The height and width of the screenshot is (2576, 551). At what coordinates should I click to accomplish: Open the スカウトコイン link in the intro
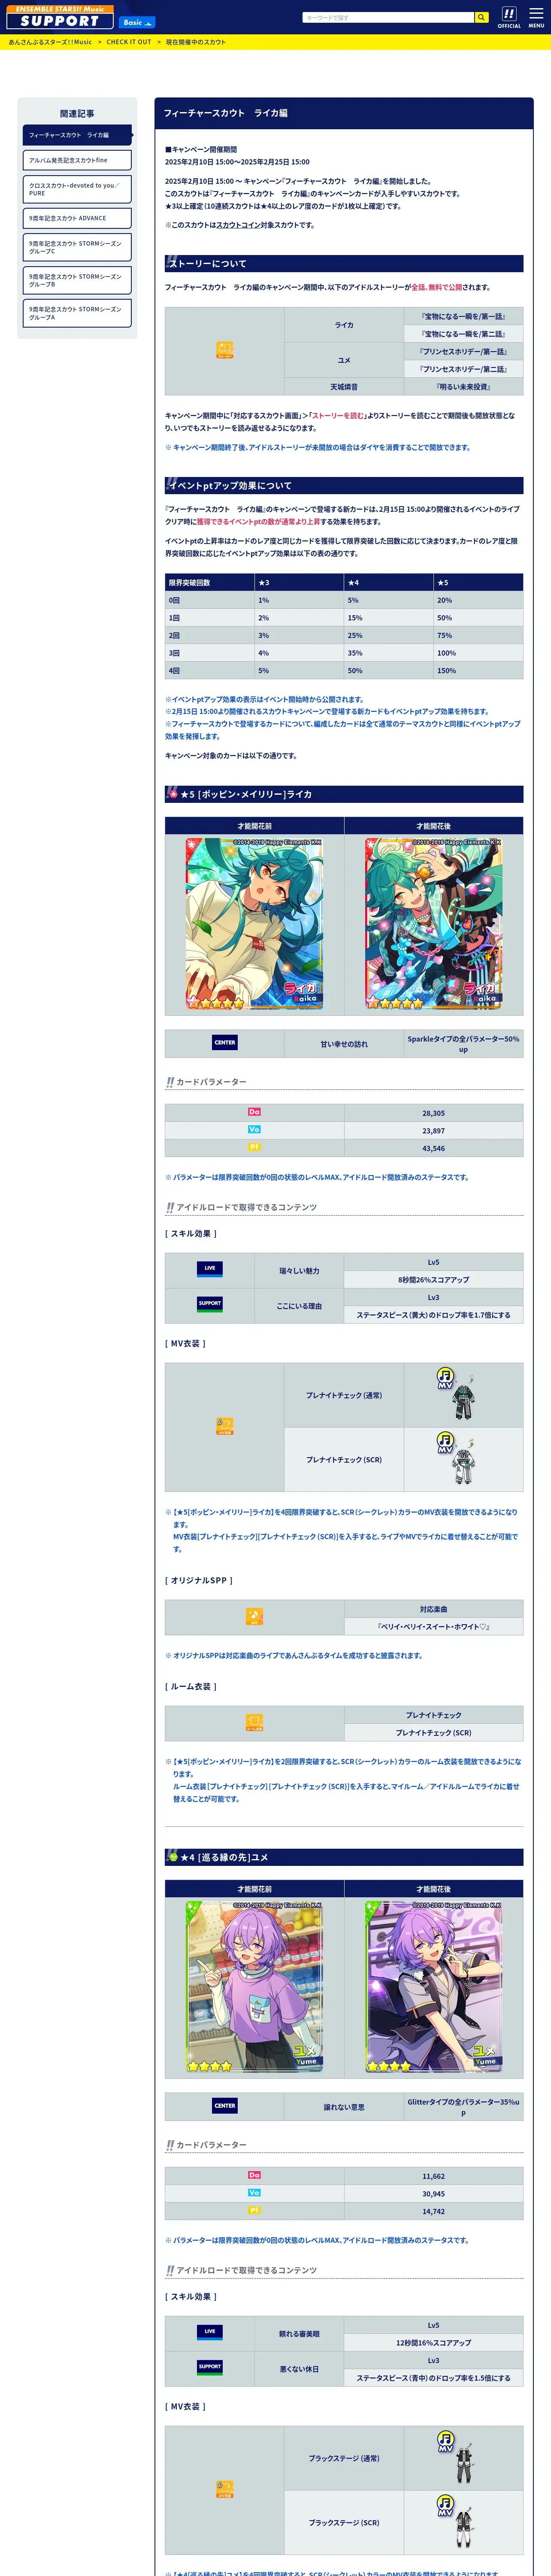coord(239,225)
